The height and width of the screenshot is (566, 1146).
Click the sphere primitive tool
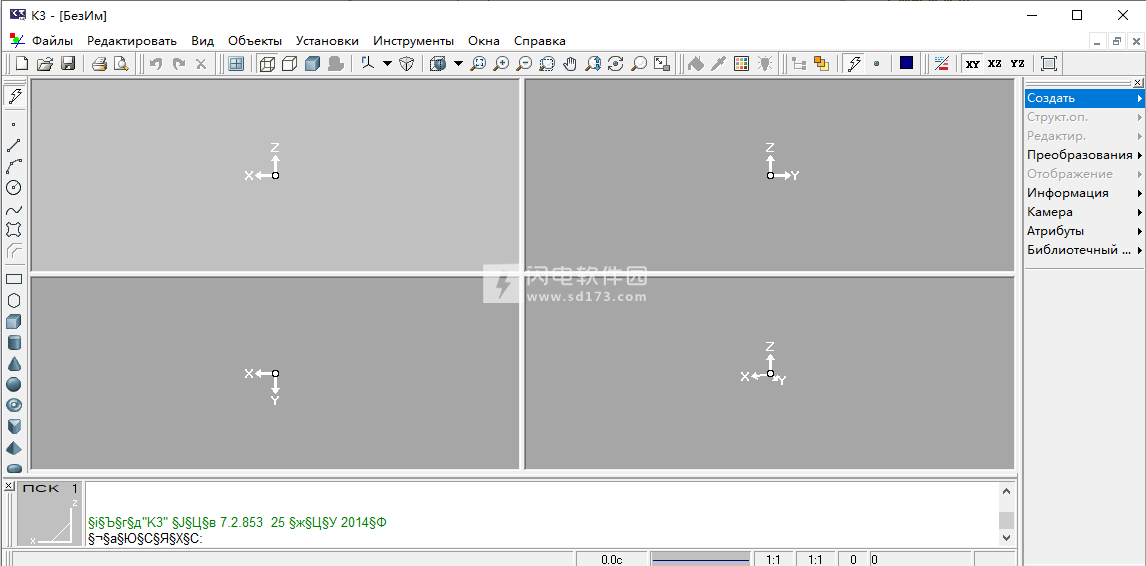coord(14,385)
